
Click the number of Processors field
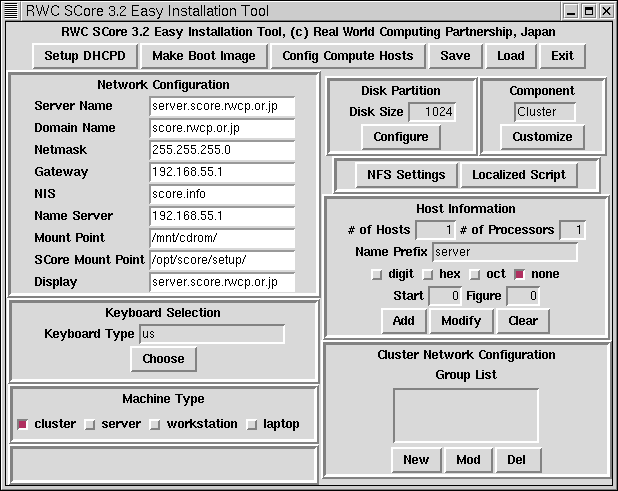(573, 230)
